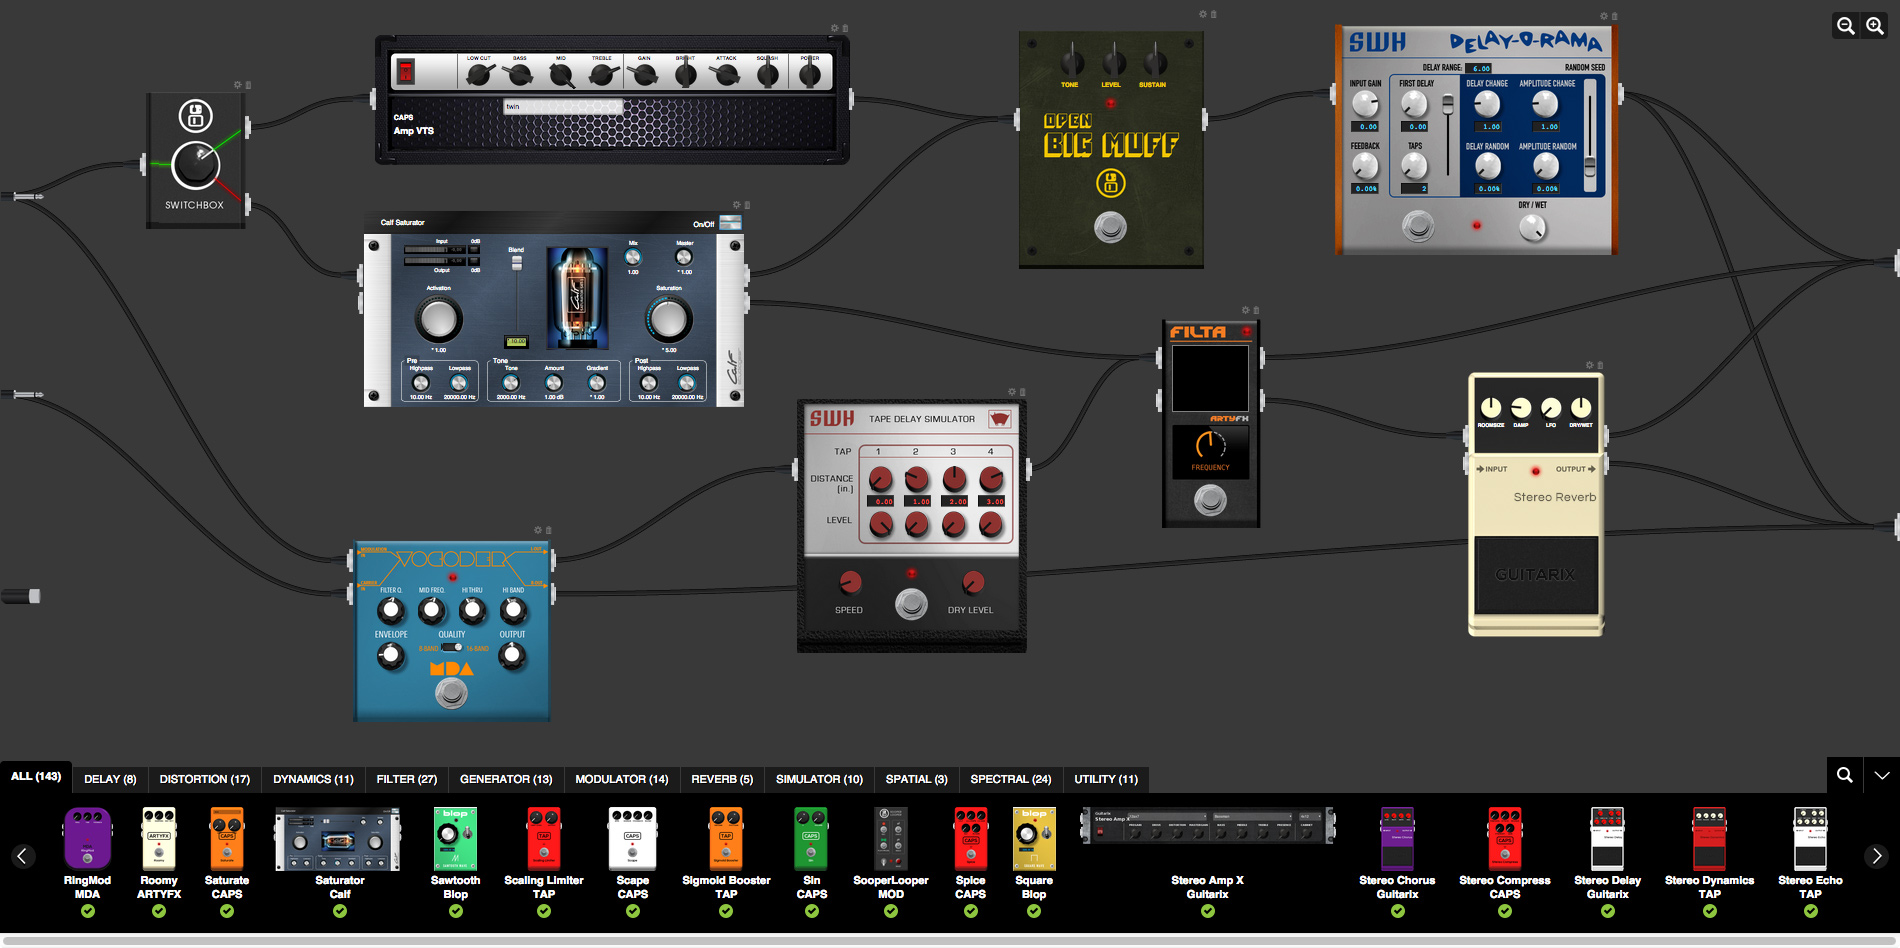Image resolution: width=1900 pixels, height=948 pixels.
Task: Open the plugin search magnifier
Action: click(x=1845, y=775)
